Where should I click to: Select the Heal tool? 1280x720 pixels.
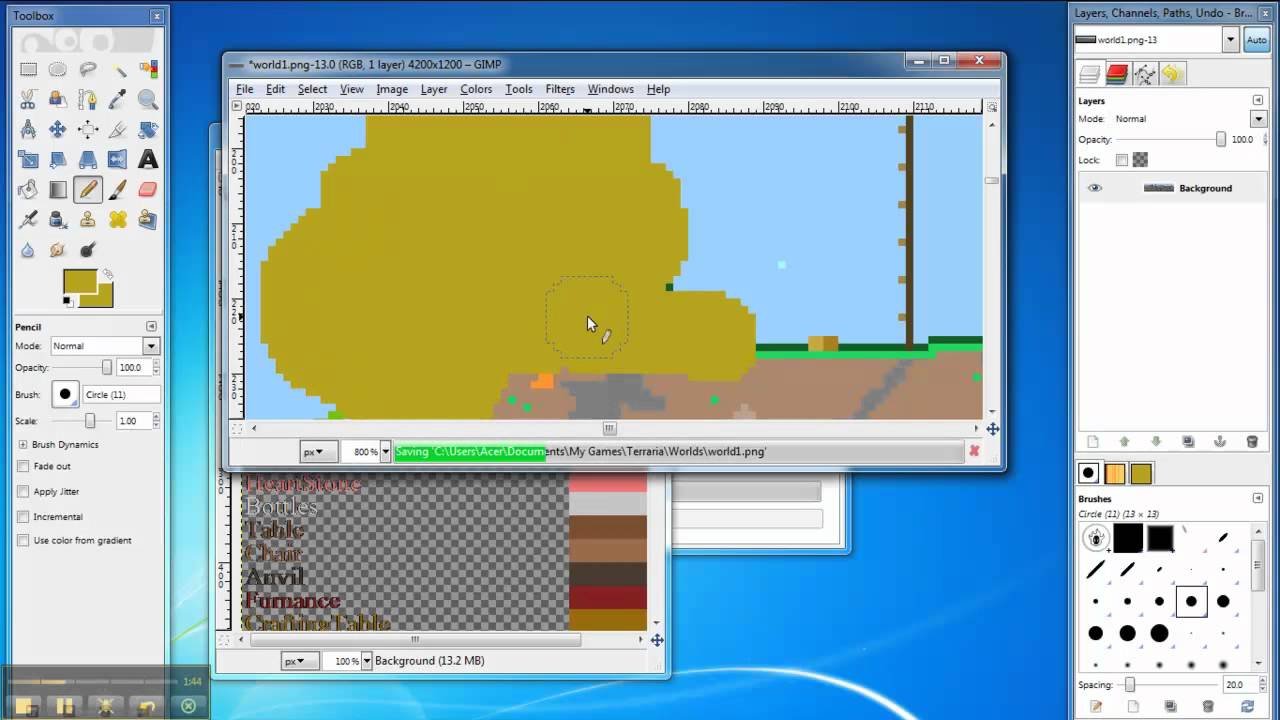[x=118, y=219]
